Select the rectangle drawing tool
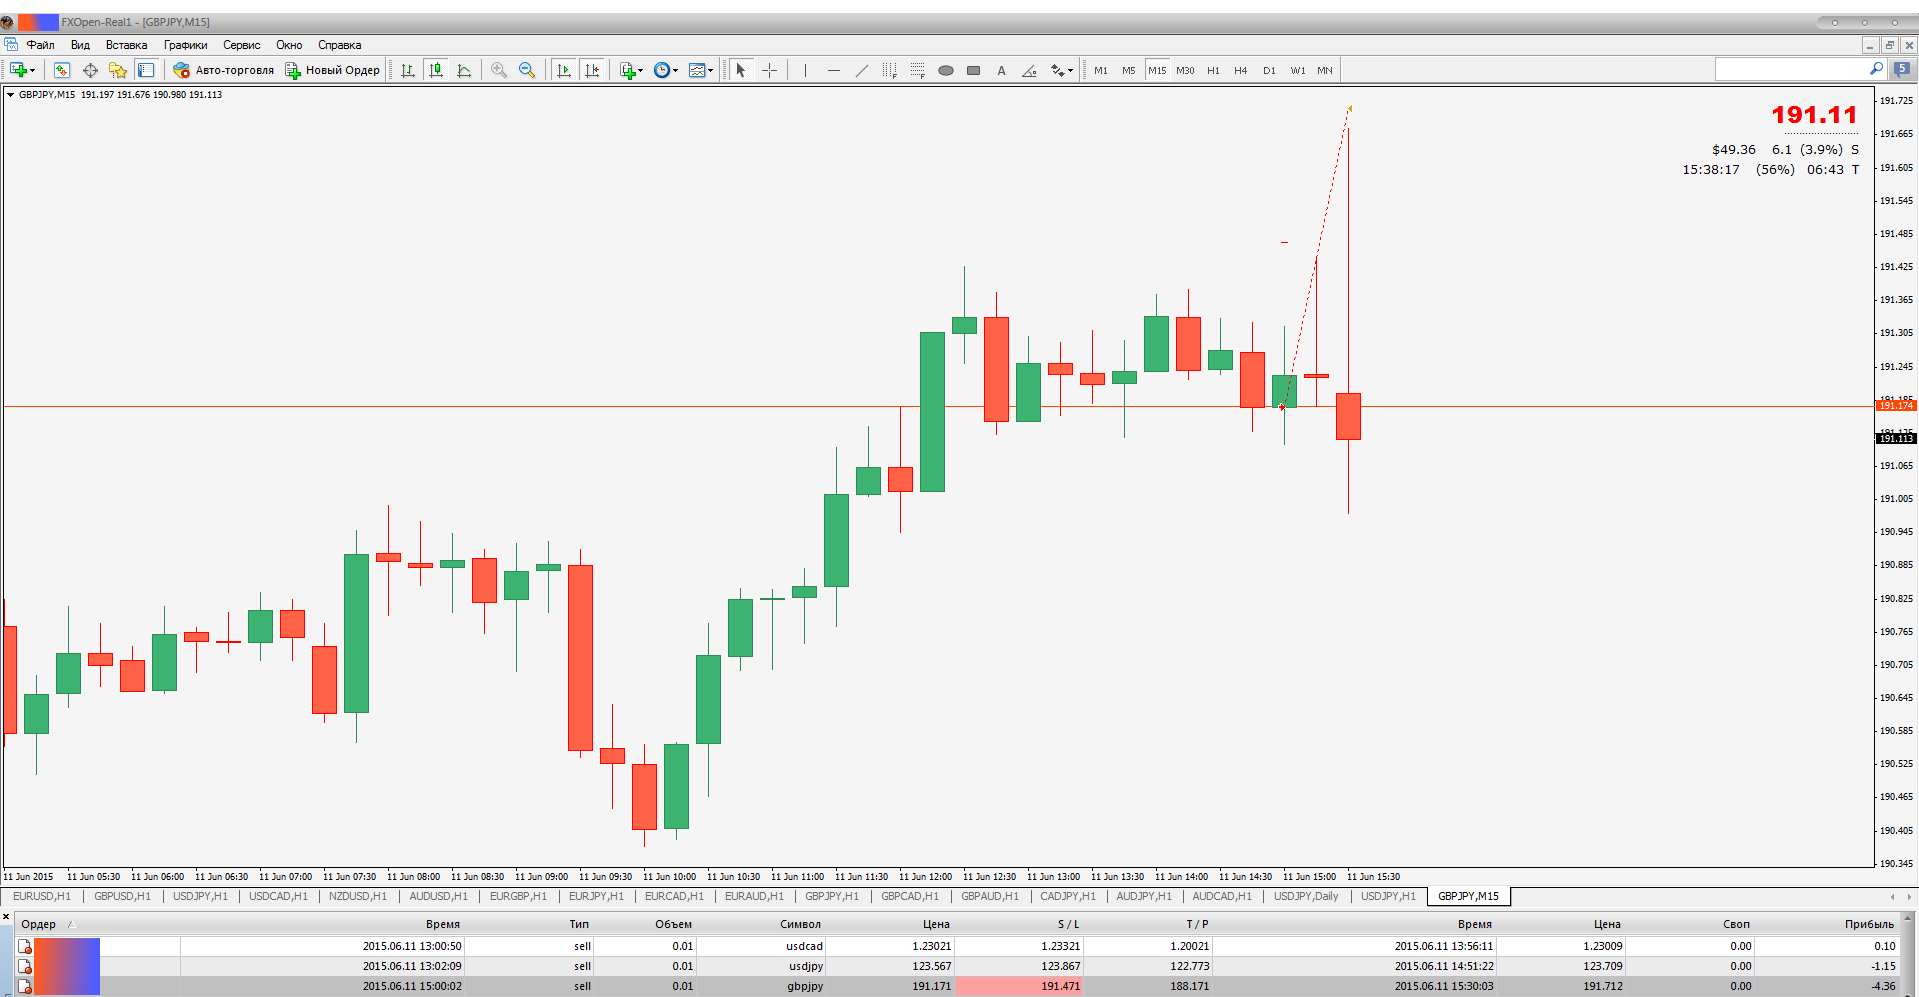This screenshot has width=1919, height=997. [974, 70]
